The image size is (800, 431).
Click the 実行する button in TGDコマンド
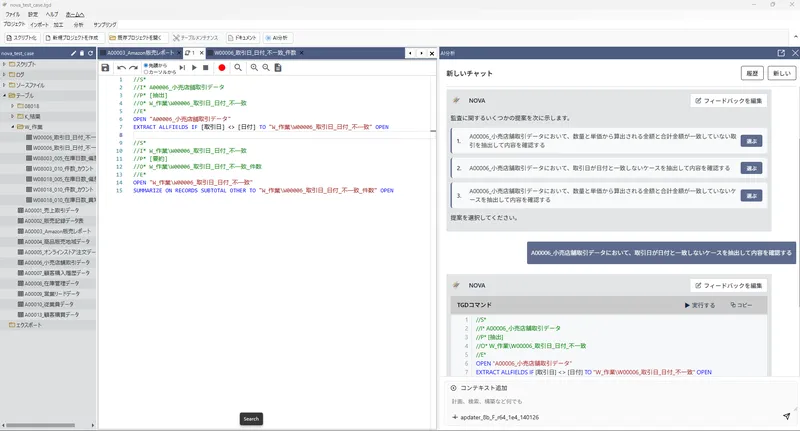700,305
